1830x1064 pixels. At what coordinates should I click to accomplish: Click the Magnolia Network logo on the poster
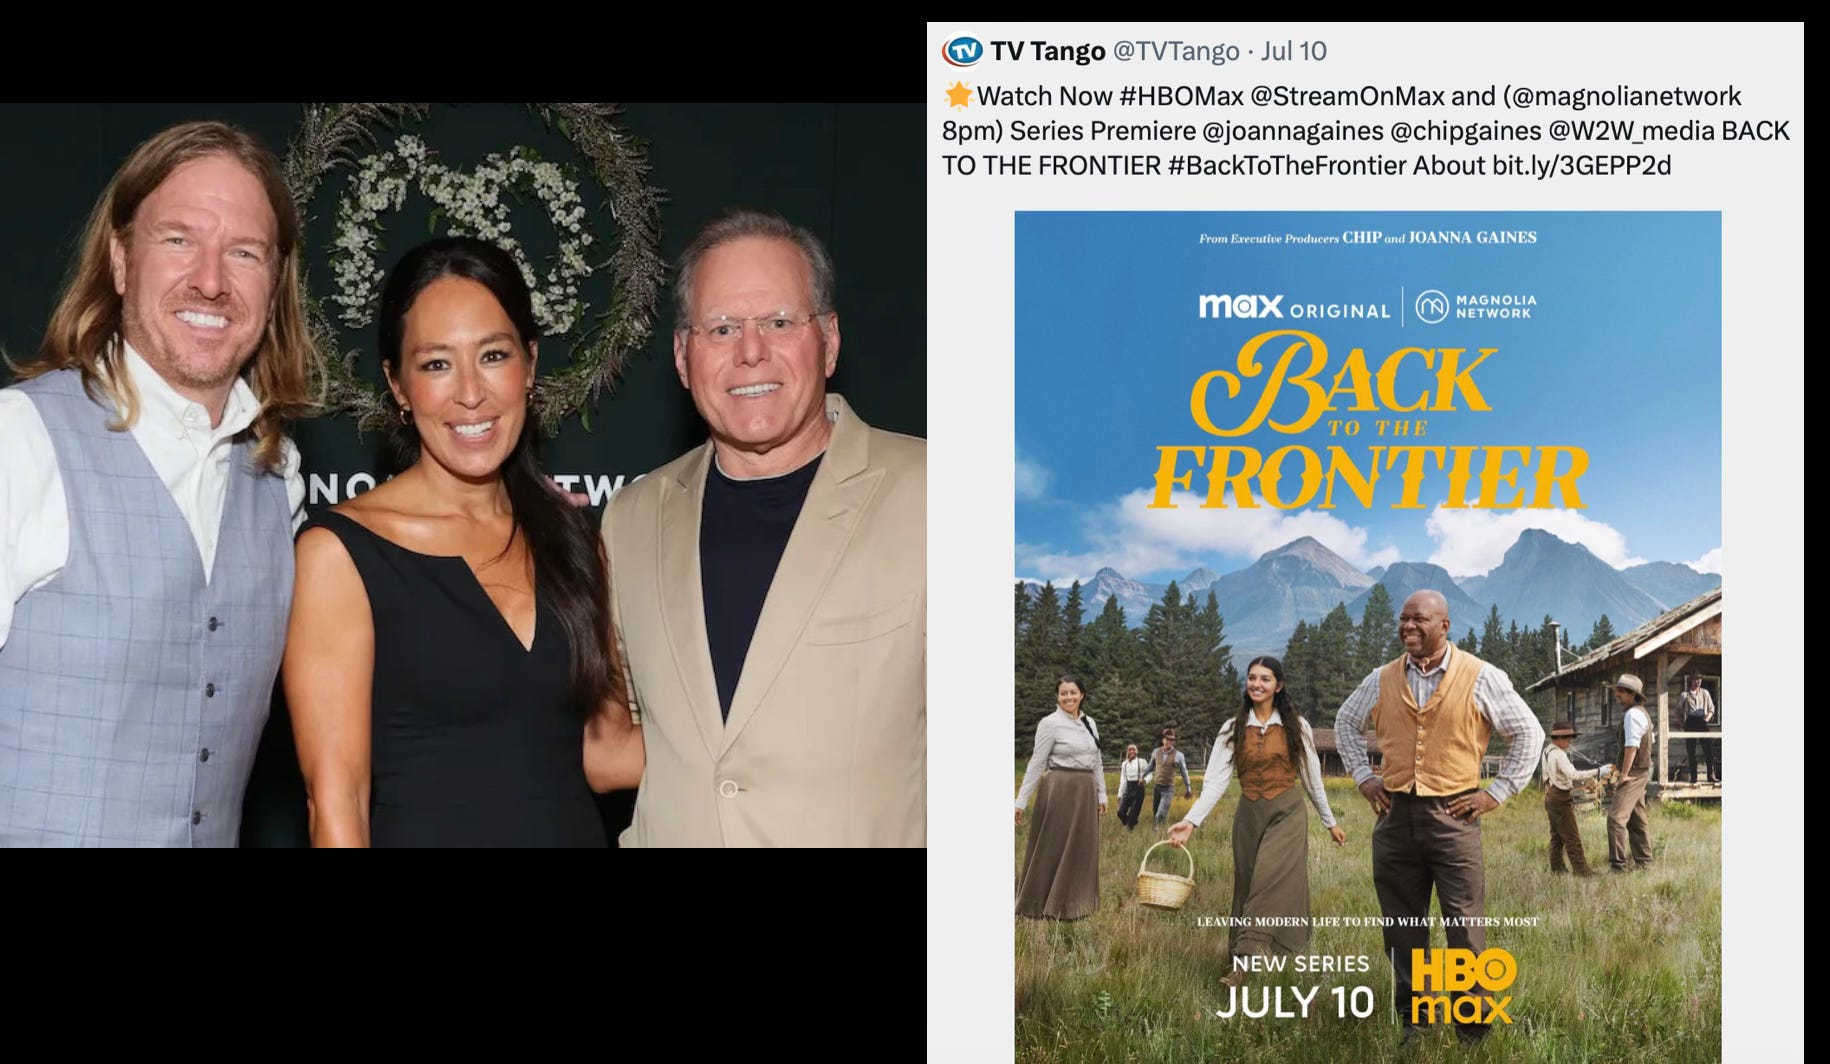click(x=1477, y=307)
